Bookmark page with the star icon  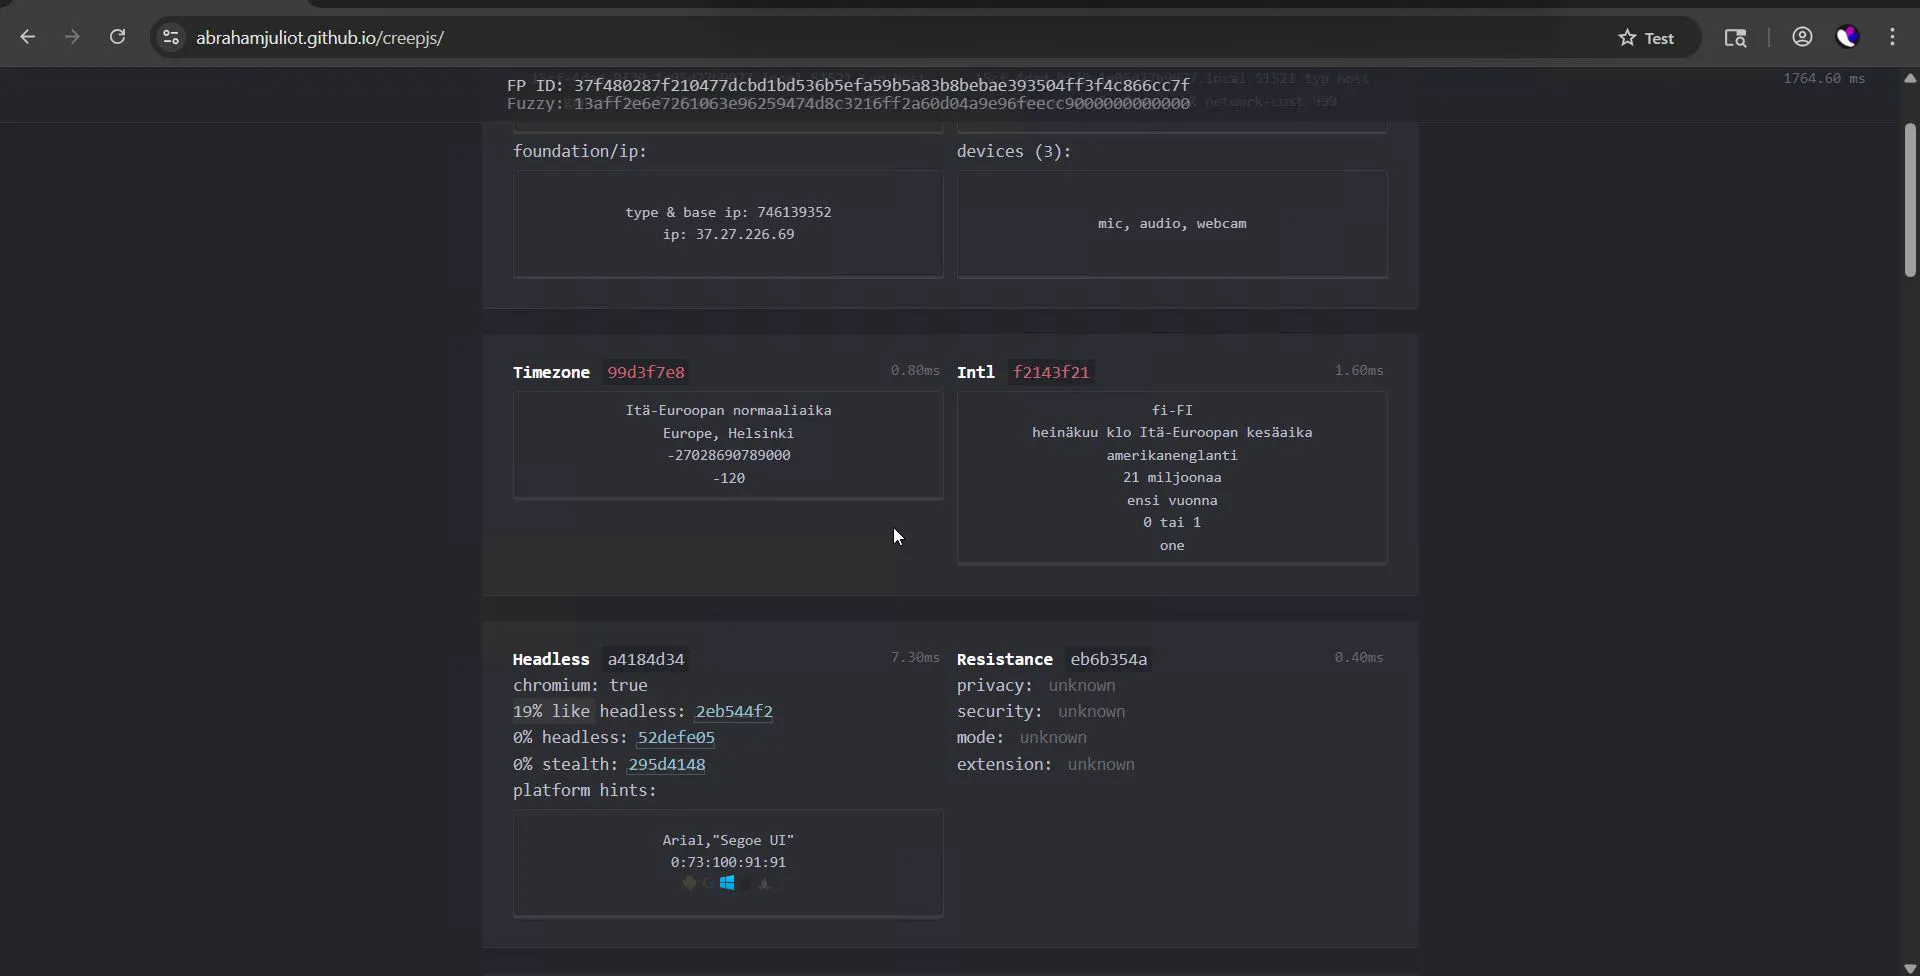pos(1627,37)
